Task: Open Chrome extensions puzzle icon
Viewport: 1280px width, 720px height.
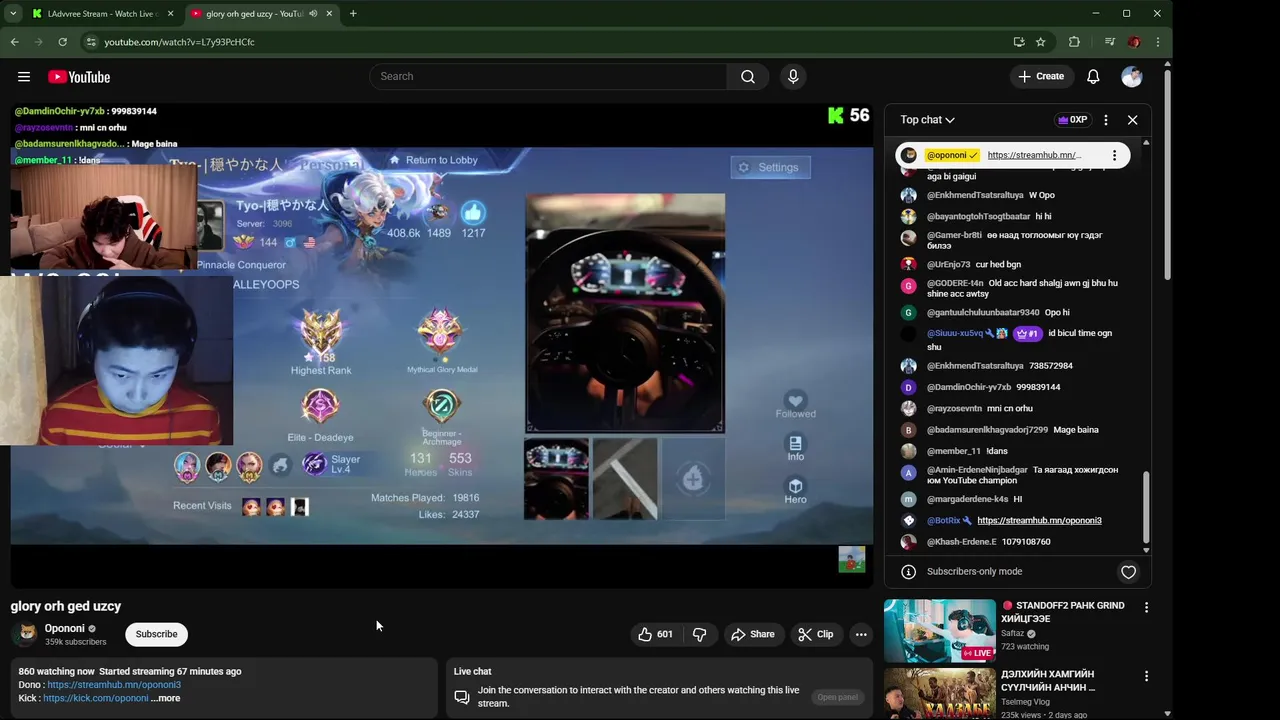Action: 1075,42
